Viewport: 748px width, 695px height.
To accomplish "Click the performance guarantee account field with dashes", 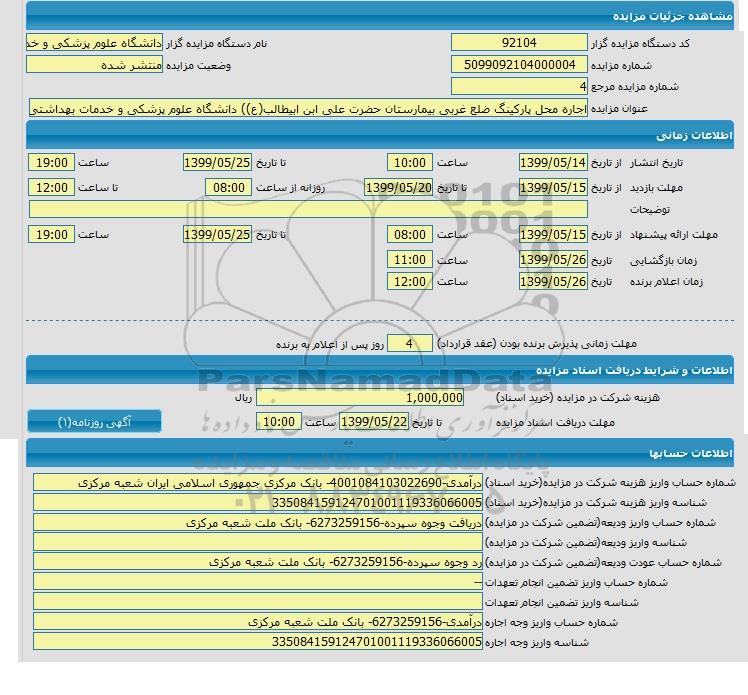I will point(258,582).
